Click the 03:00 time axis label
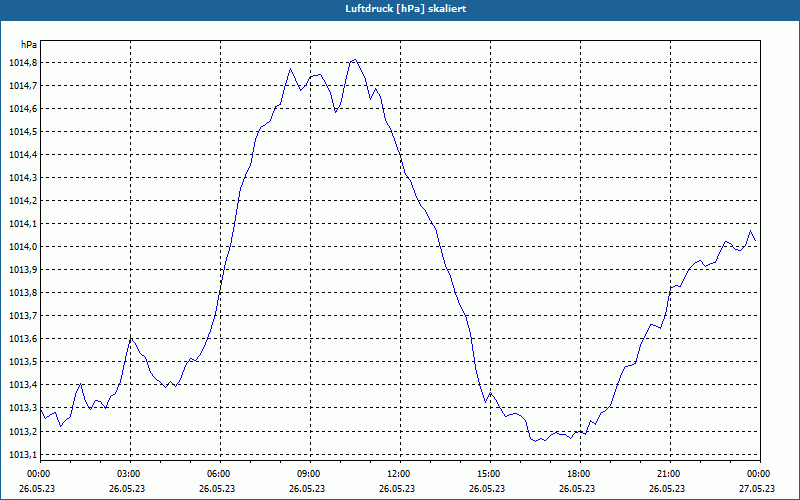Image resolution: width=800 pixels, height=500 pixels. tap(130, 474)
